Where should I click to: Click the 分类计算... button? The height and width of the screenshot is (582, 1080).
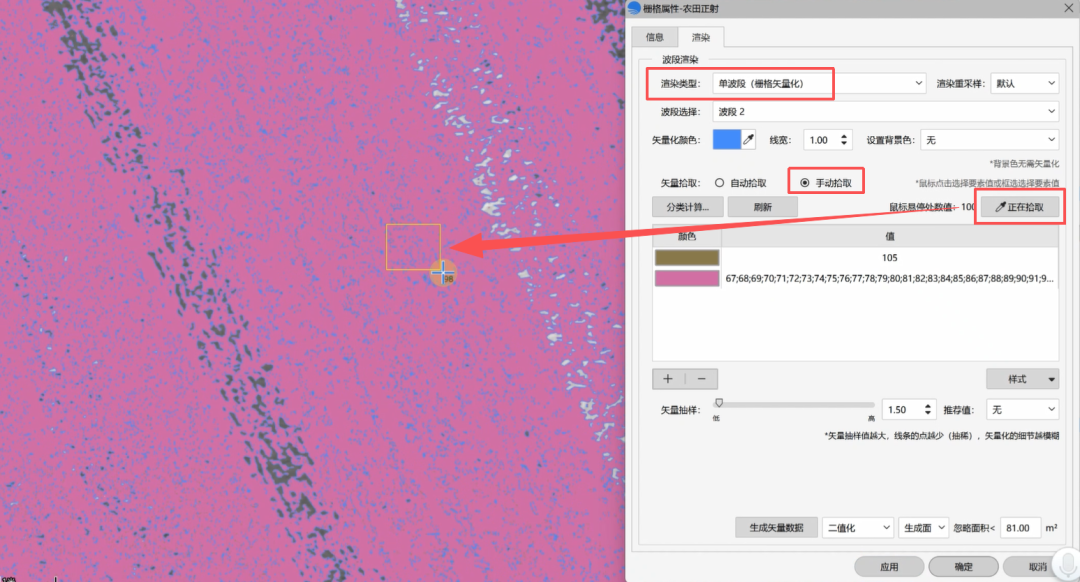(x=687, y=207)
